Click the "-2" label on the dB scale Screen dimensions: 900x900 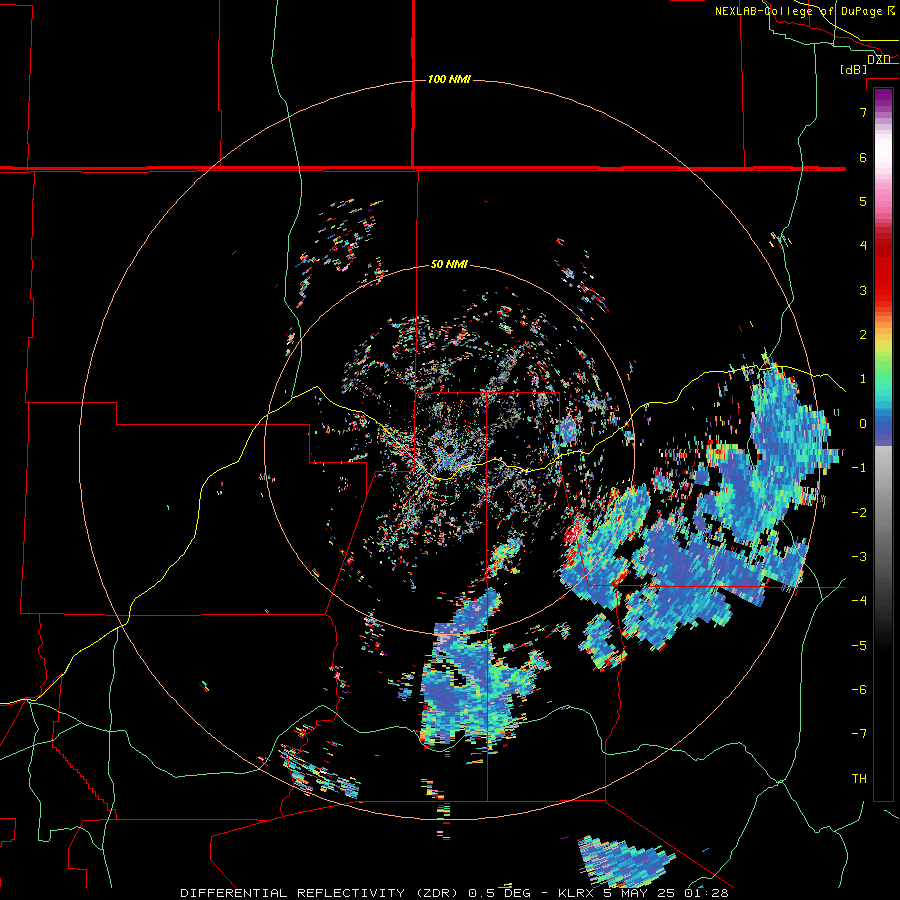tap(859, 513)
